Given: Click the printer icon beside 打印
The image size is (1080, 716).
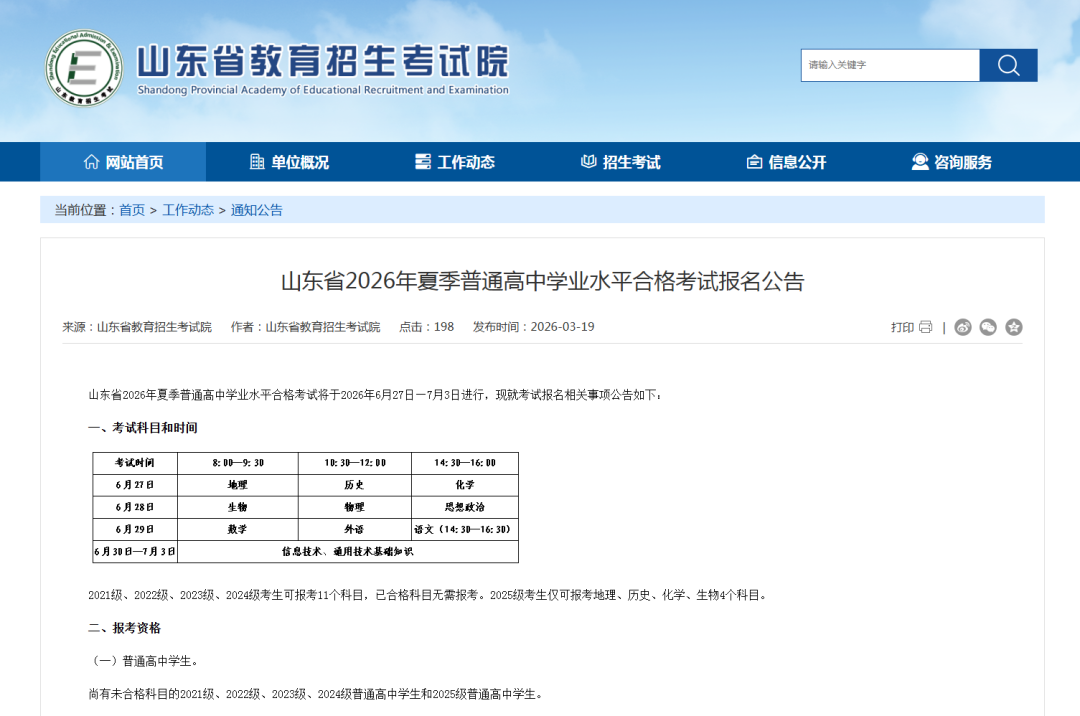Looking at the screenshot, I should [926, 327].
